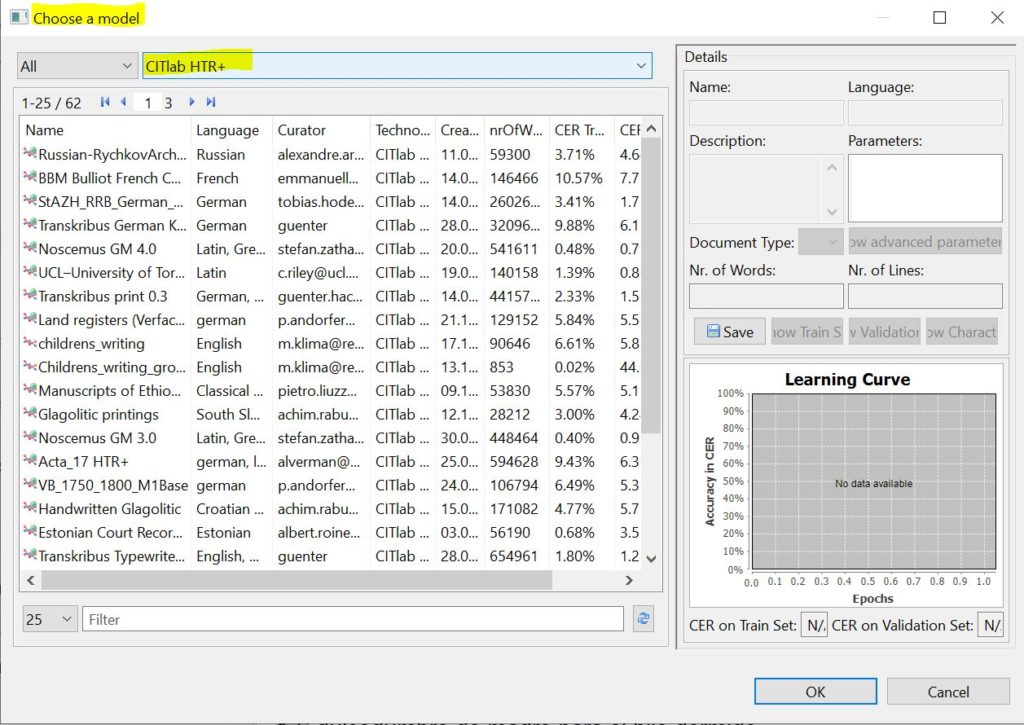Click the Nr. of Words field
Image resolution: width=1024 pixels, height=725 pixels.
click(766, 296)
